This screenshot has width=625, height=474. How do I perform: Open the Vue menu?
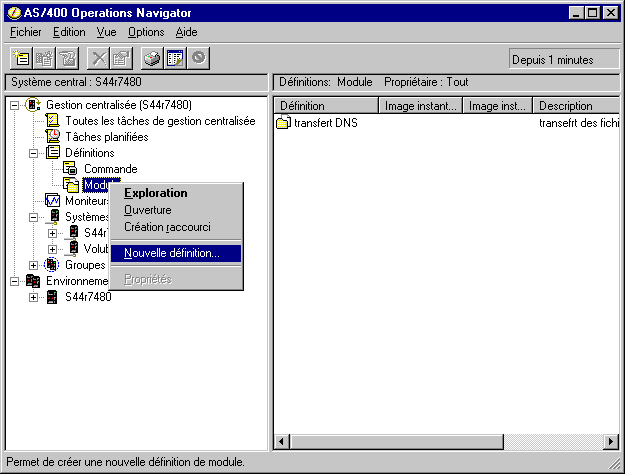point(106,32)
